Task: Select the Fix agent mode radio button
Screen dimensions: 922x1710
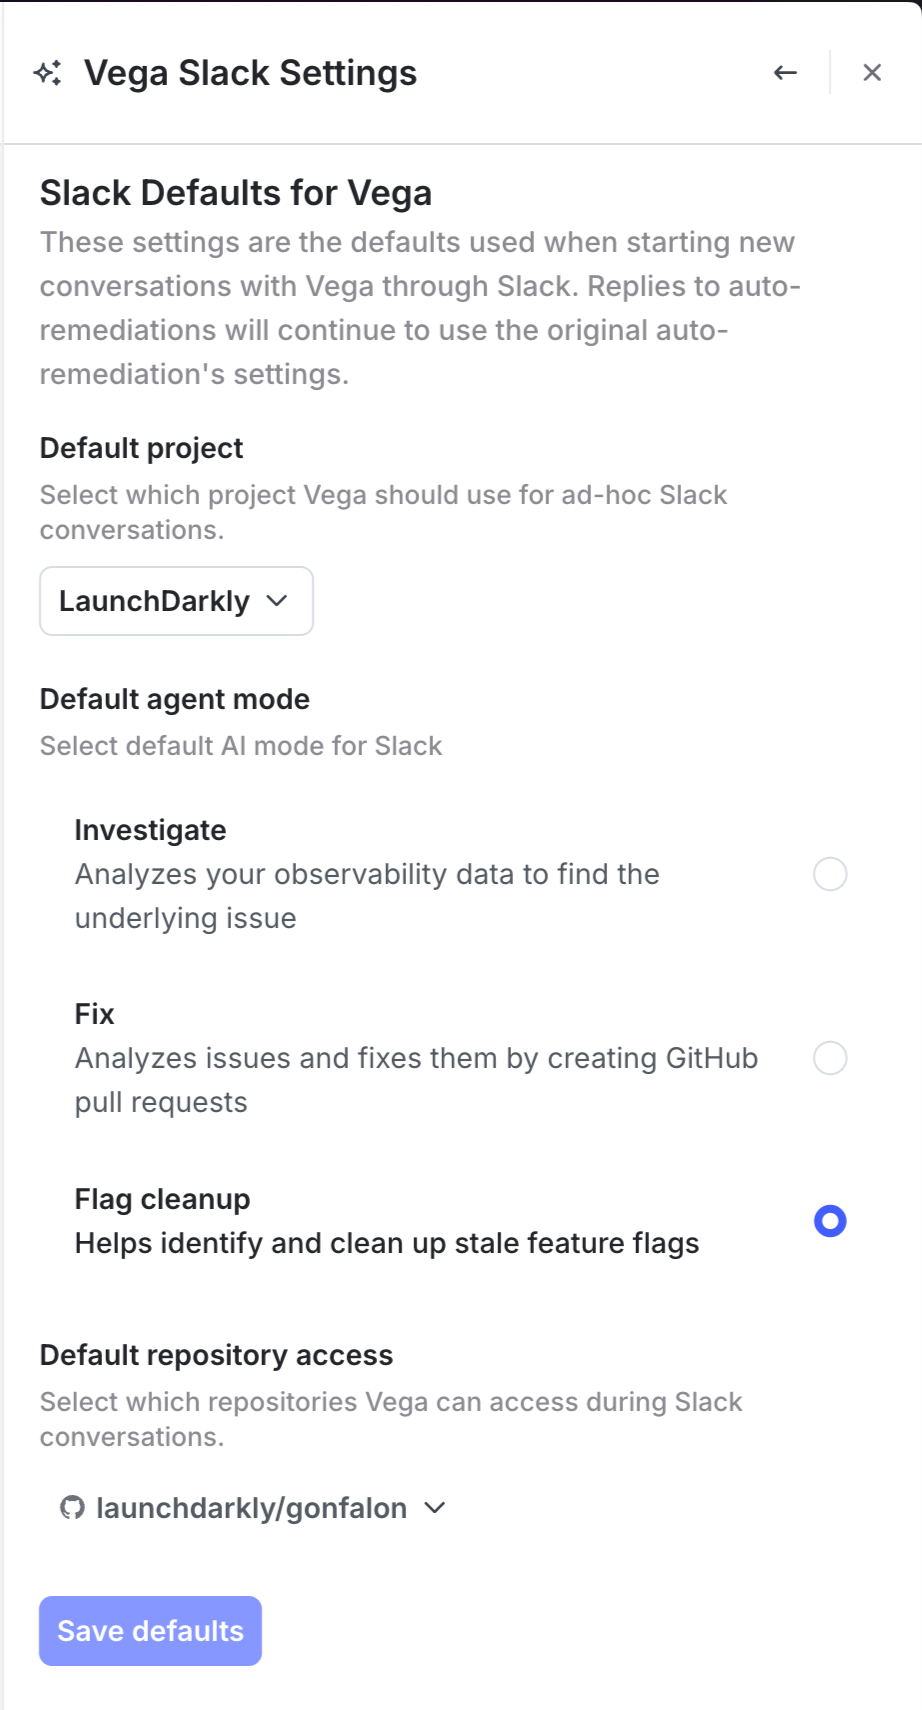Action: tap(828, 1058)
